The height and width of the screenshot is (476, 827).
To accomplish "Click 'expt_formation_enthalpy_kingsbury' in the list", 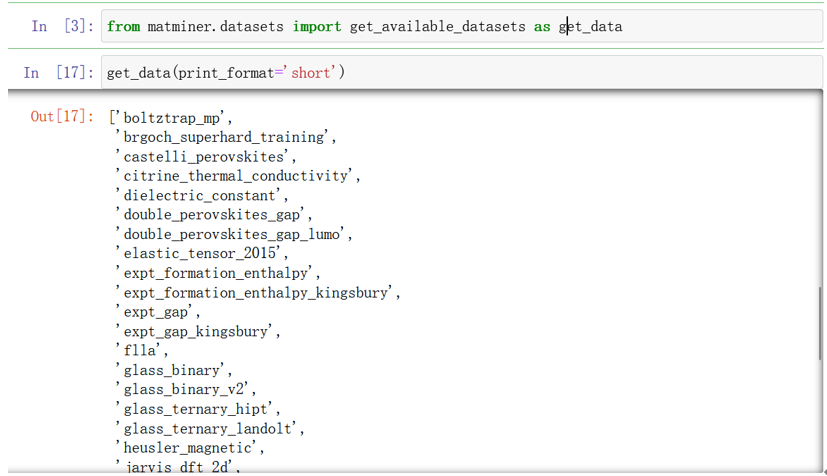I will [x=260, y=292].
